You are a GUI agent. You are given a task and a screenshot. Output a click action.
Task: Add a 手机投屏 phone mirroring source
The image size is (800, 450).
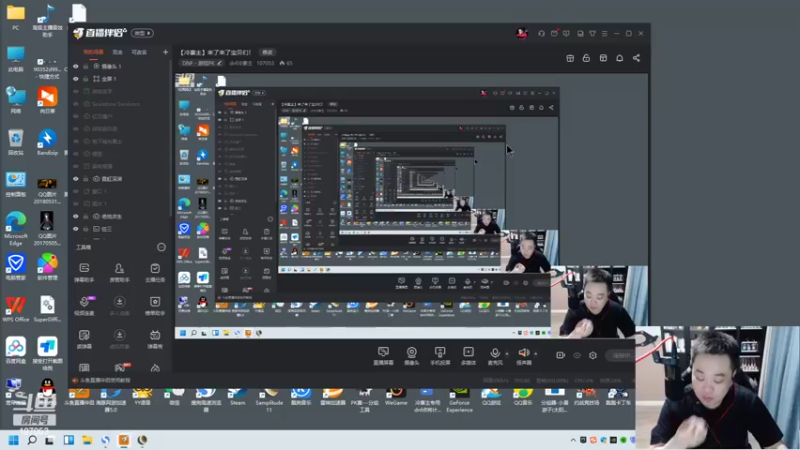tap(440, 356)
